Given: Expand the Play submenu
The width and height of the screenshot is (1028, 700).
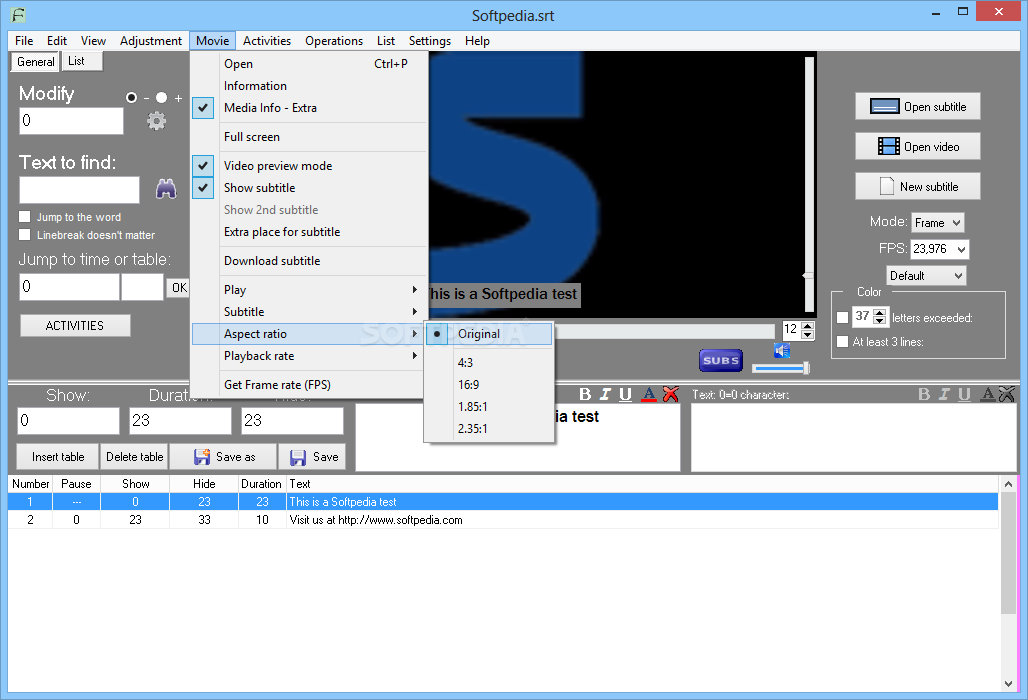Looking at the screenshot, I should pos(309,290).
